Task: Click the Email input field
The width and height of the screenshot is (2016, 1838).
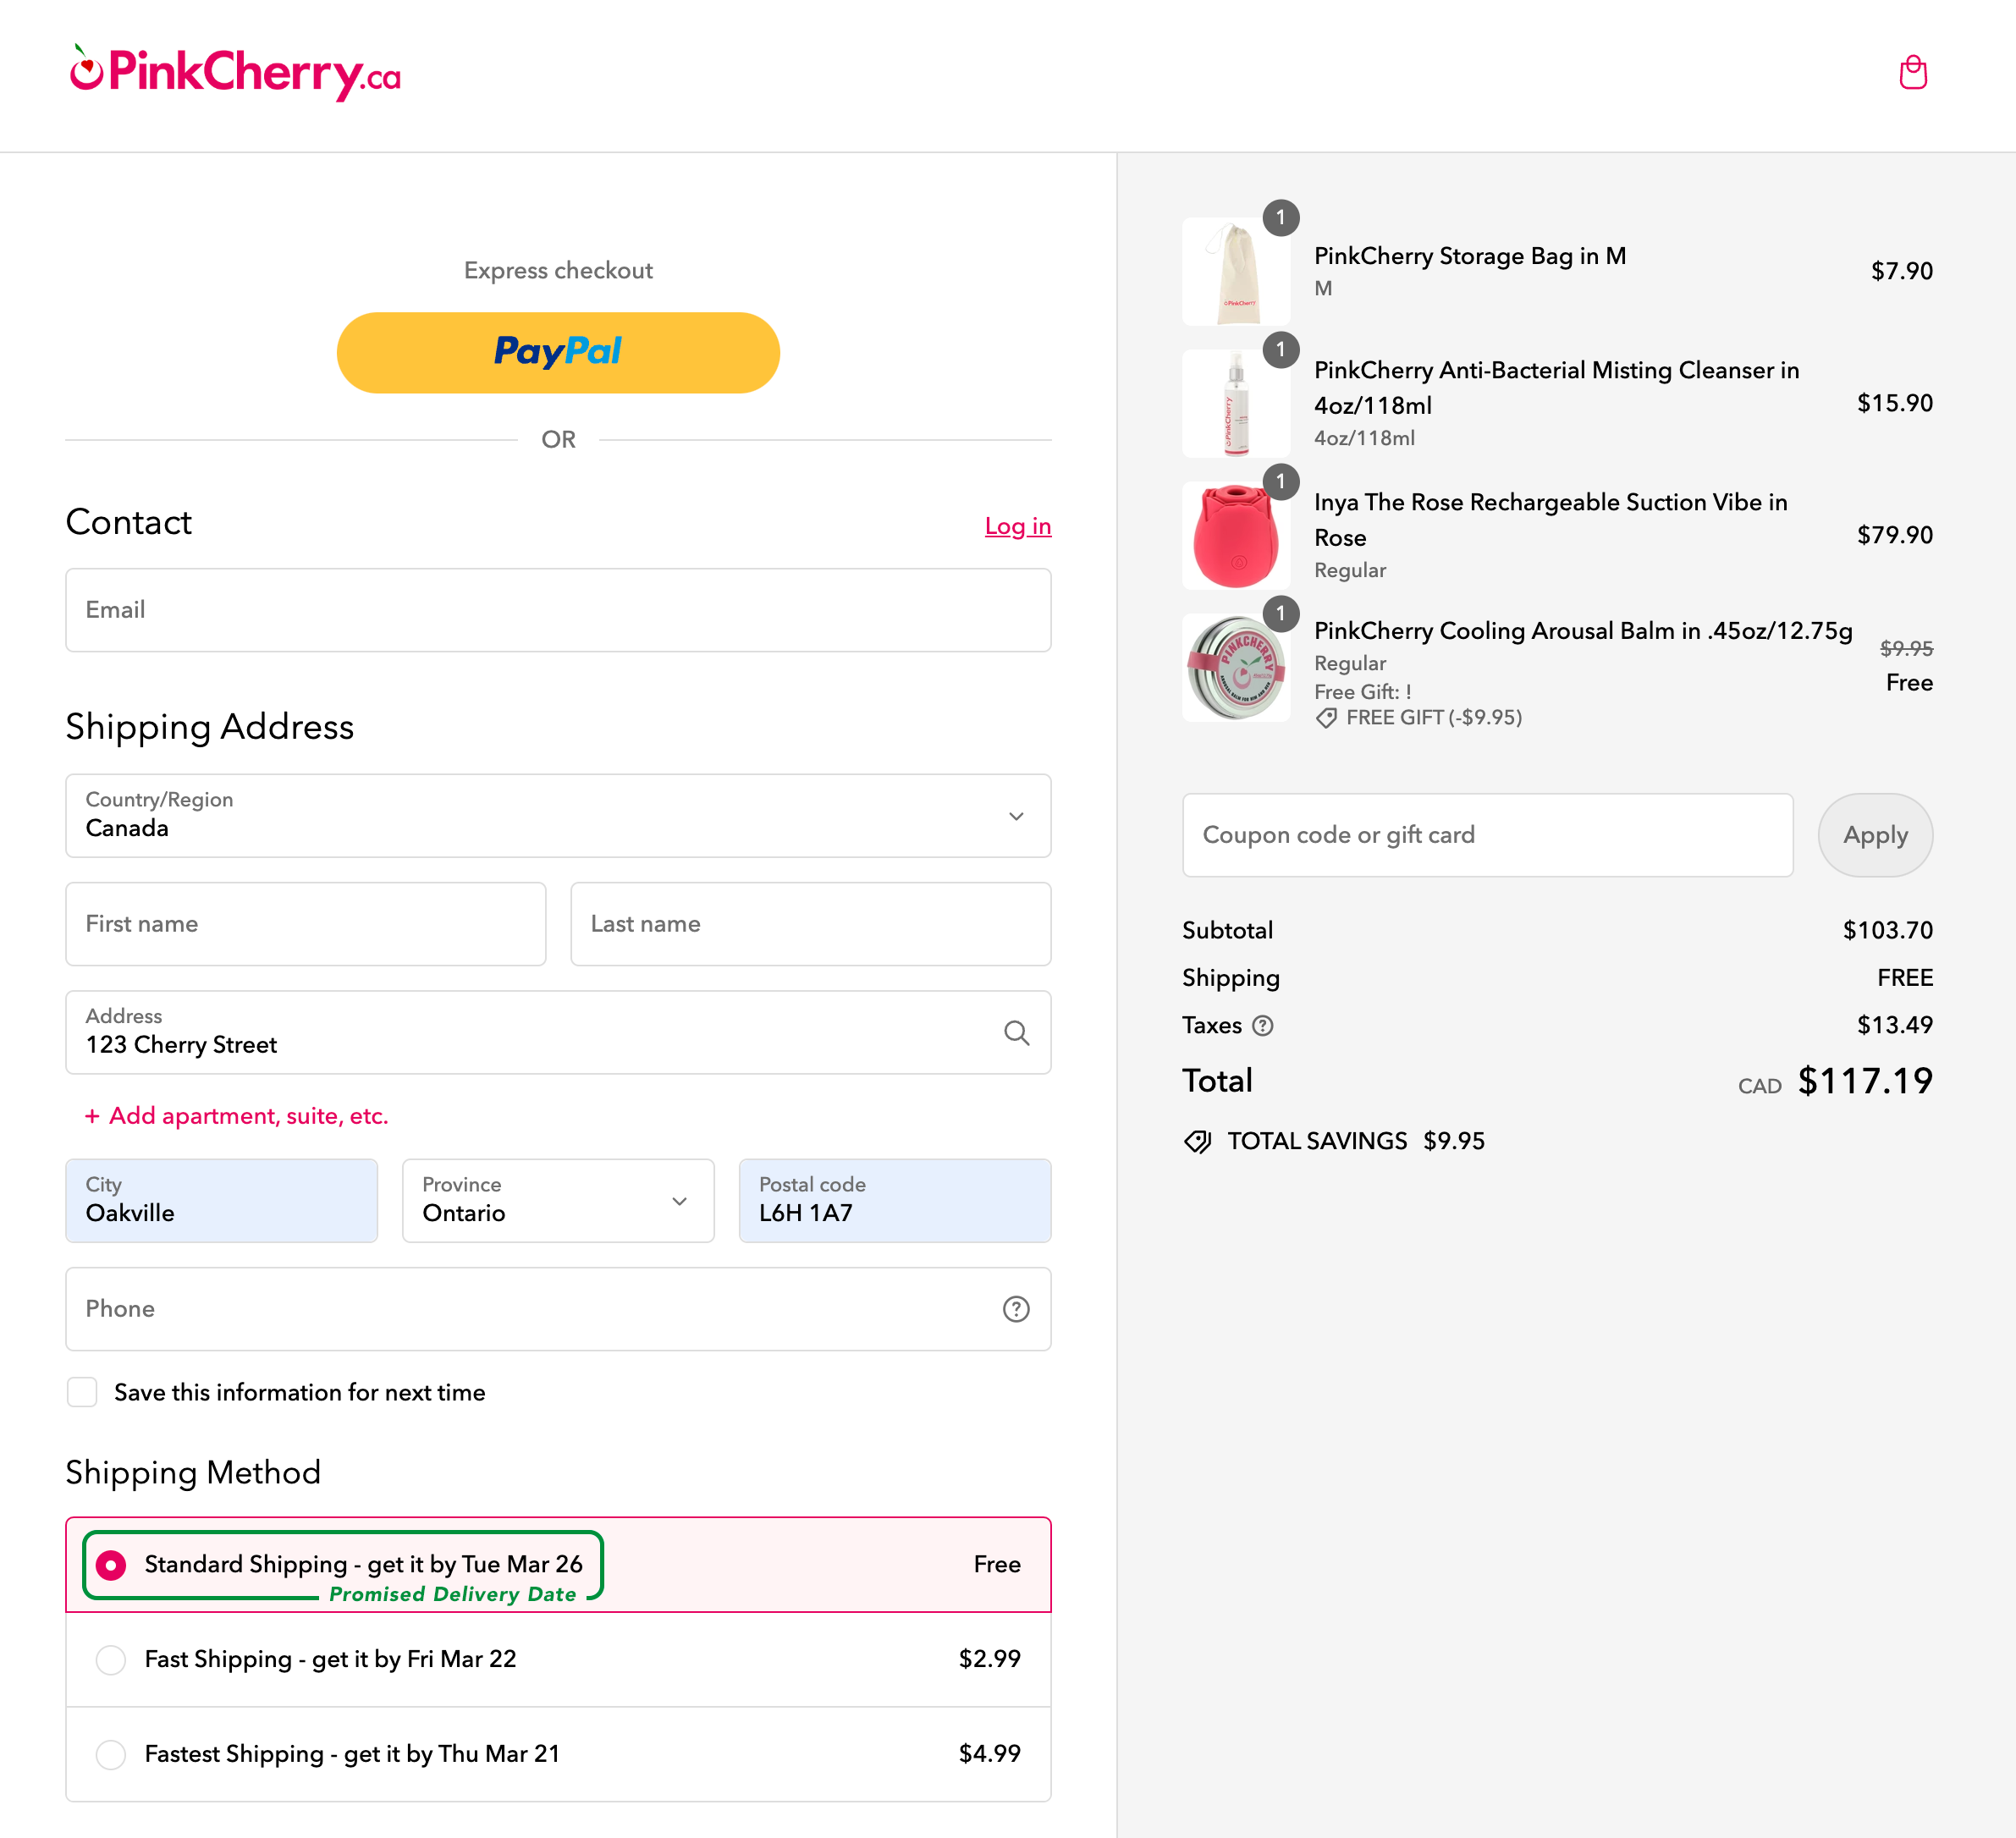Action: 557,609
